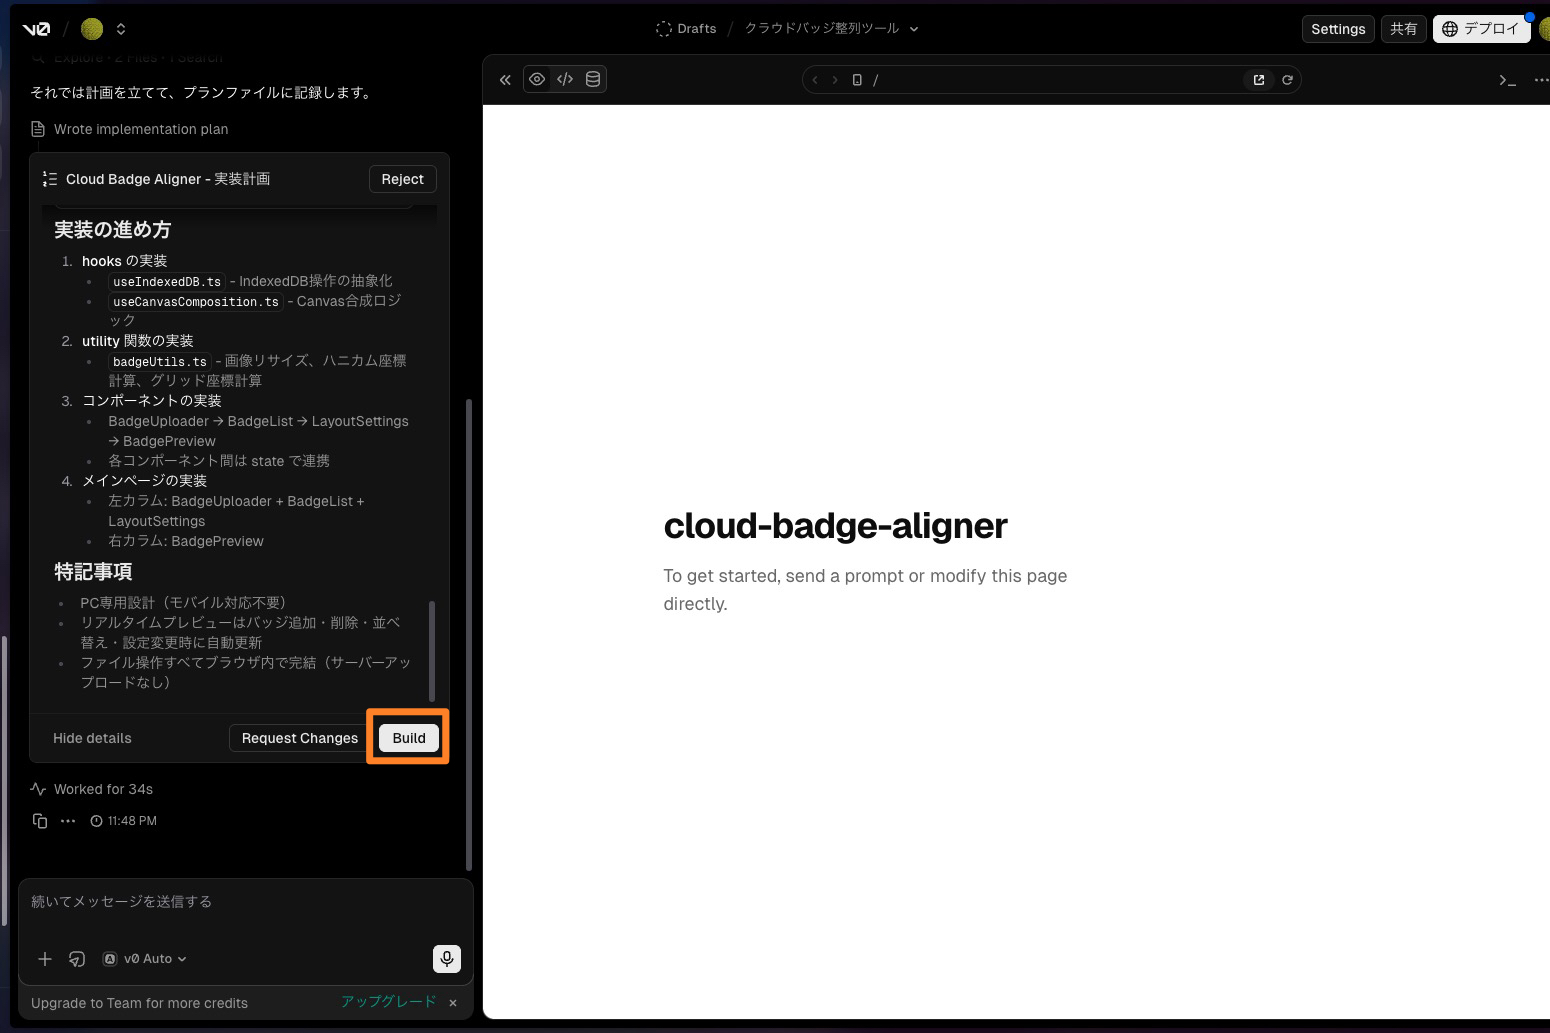Go forward in the preview browser
Image resolution: width=1550 pixels, height=1033 pixels.
[x=835, y=80]
